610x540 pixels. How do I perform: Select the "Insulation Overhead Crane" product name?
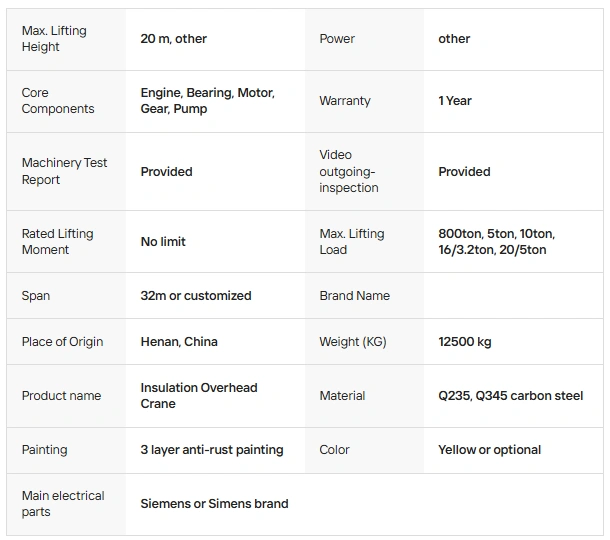tap(199, 396)
